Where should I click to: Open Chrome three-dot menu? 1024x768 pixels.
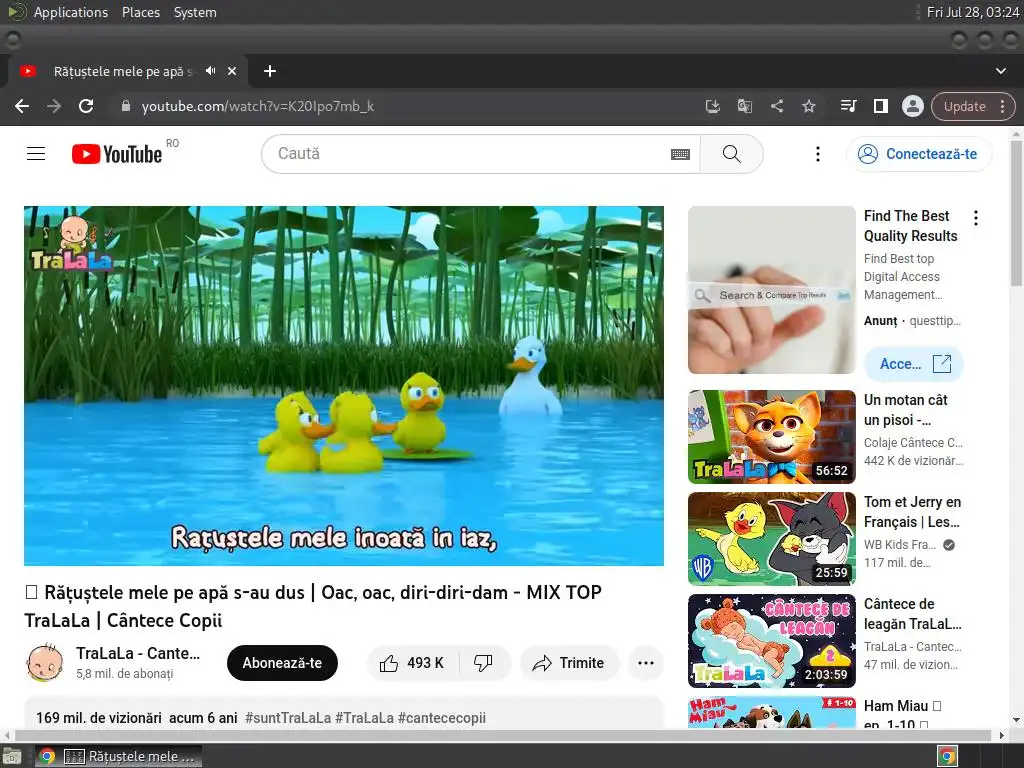click(x=1002, y=106)
